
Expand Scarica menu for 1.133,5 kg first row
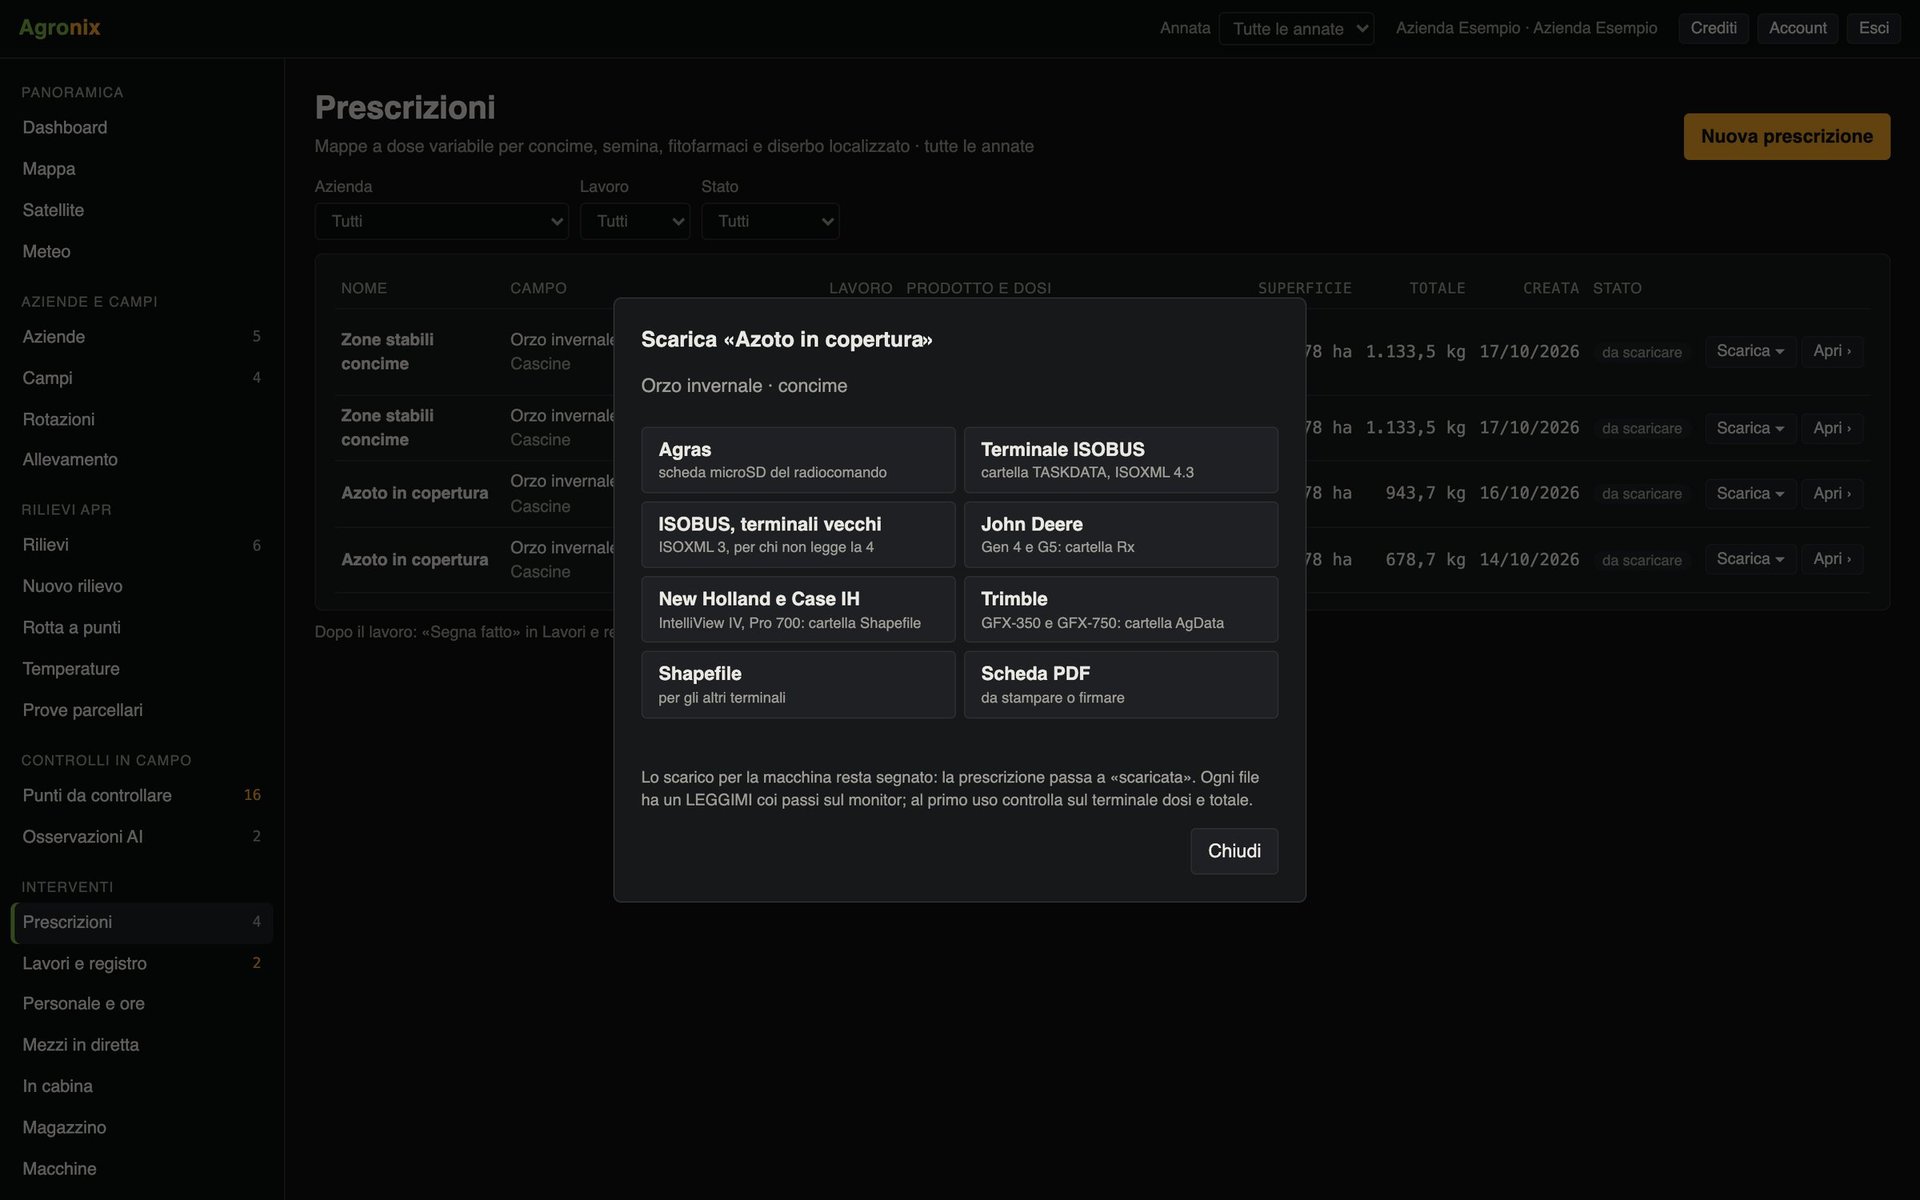tap(1750, 351)
